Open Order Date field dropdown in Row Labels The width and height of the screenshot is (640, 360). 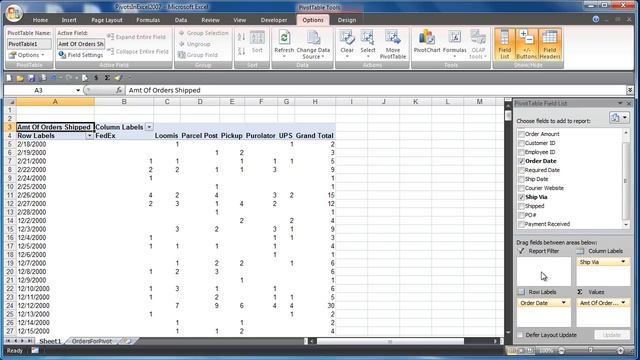click(x=564, y=302)
